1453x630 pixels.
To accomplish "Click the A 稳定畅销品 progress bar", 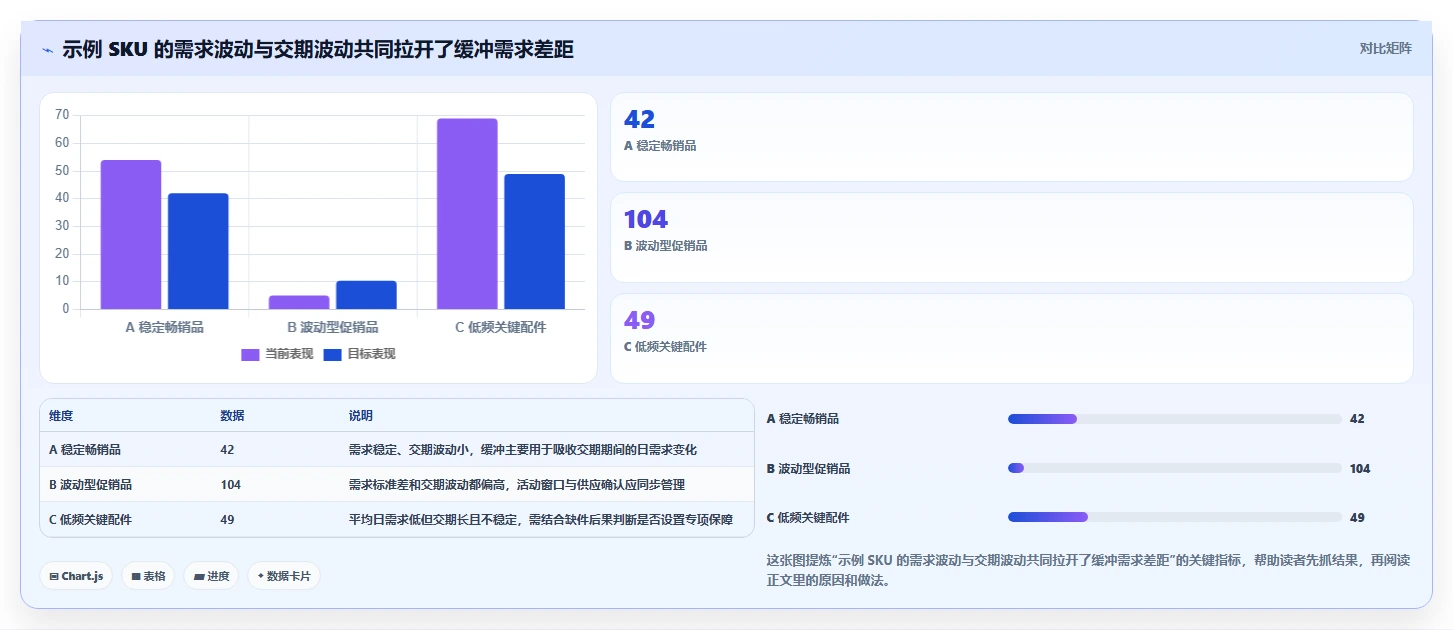I will pos(1175,419).
